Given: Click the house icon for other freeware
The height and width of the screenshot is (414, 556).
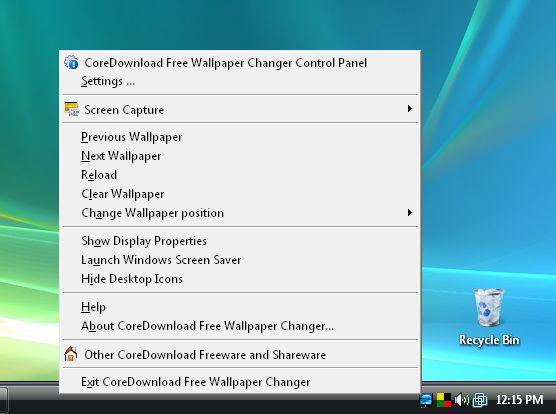Looking at the screenshot, I should click(x=71, y=354).
